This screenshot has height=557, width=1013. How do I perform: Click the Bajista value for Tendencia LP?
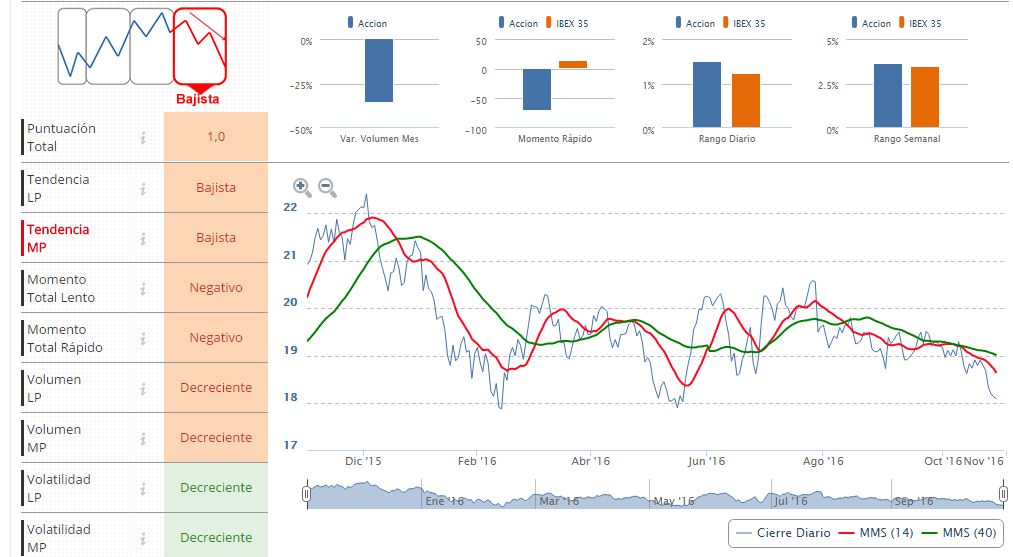pos(216,188)
